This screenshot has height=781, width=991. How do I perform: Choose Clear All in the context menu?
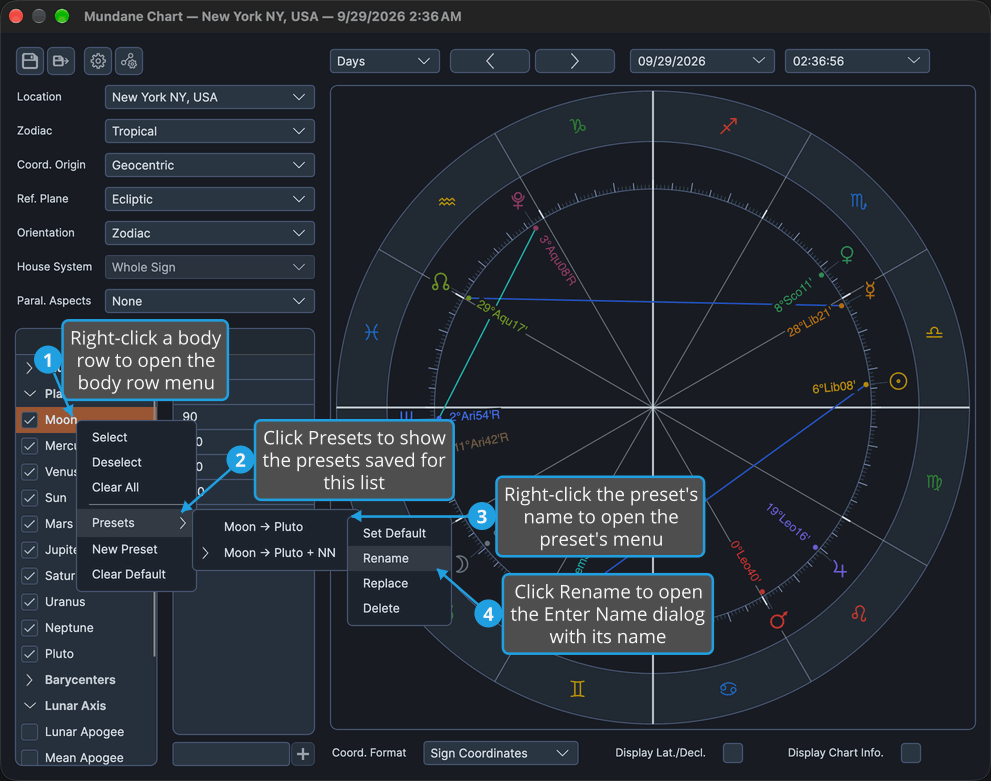[137, 487]
